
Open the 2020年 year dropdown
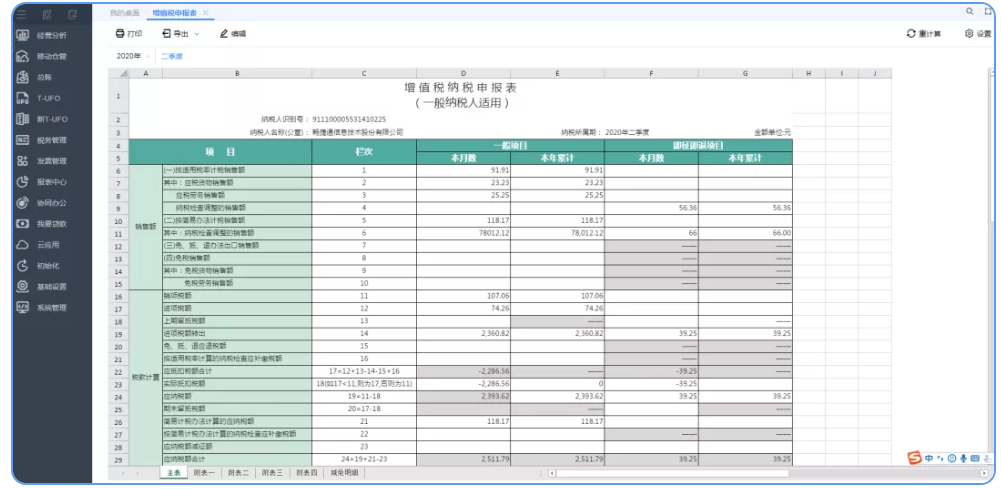(133, 56)
